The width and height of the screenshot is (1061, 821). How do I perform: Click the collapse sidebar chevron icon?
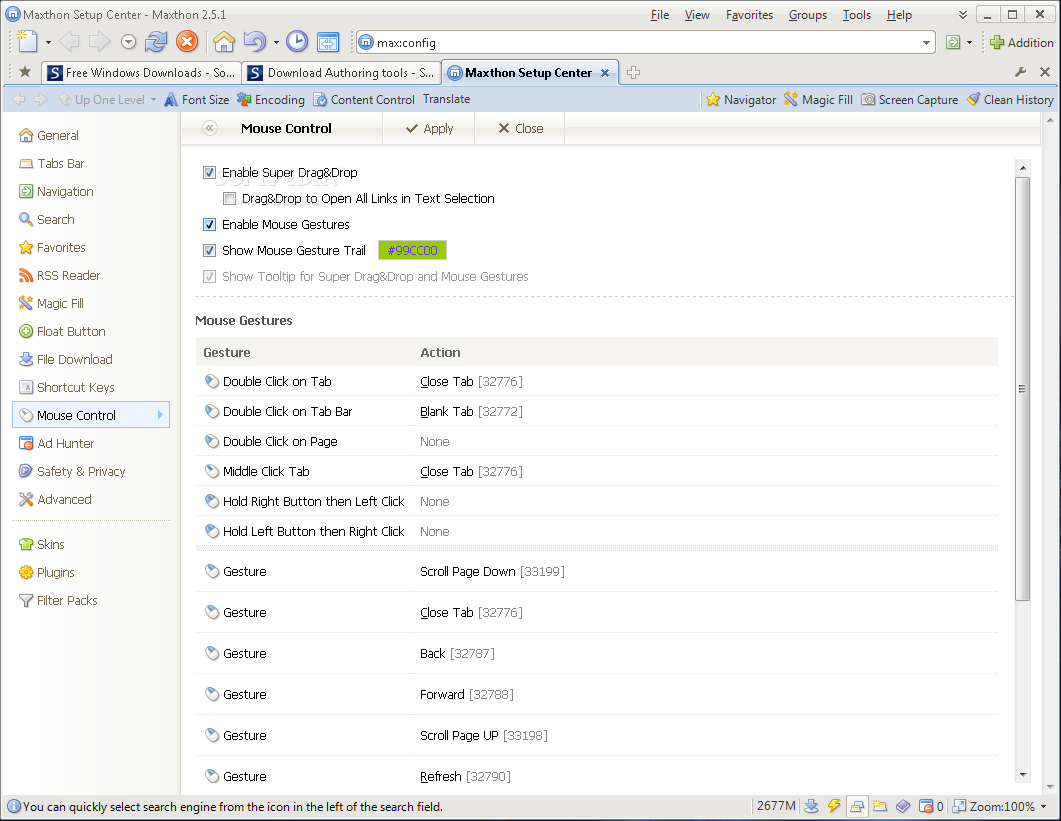pos(210,128)
